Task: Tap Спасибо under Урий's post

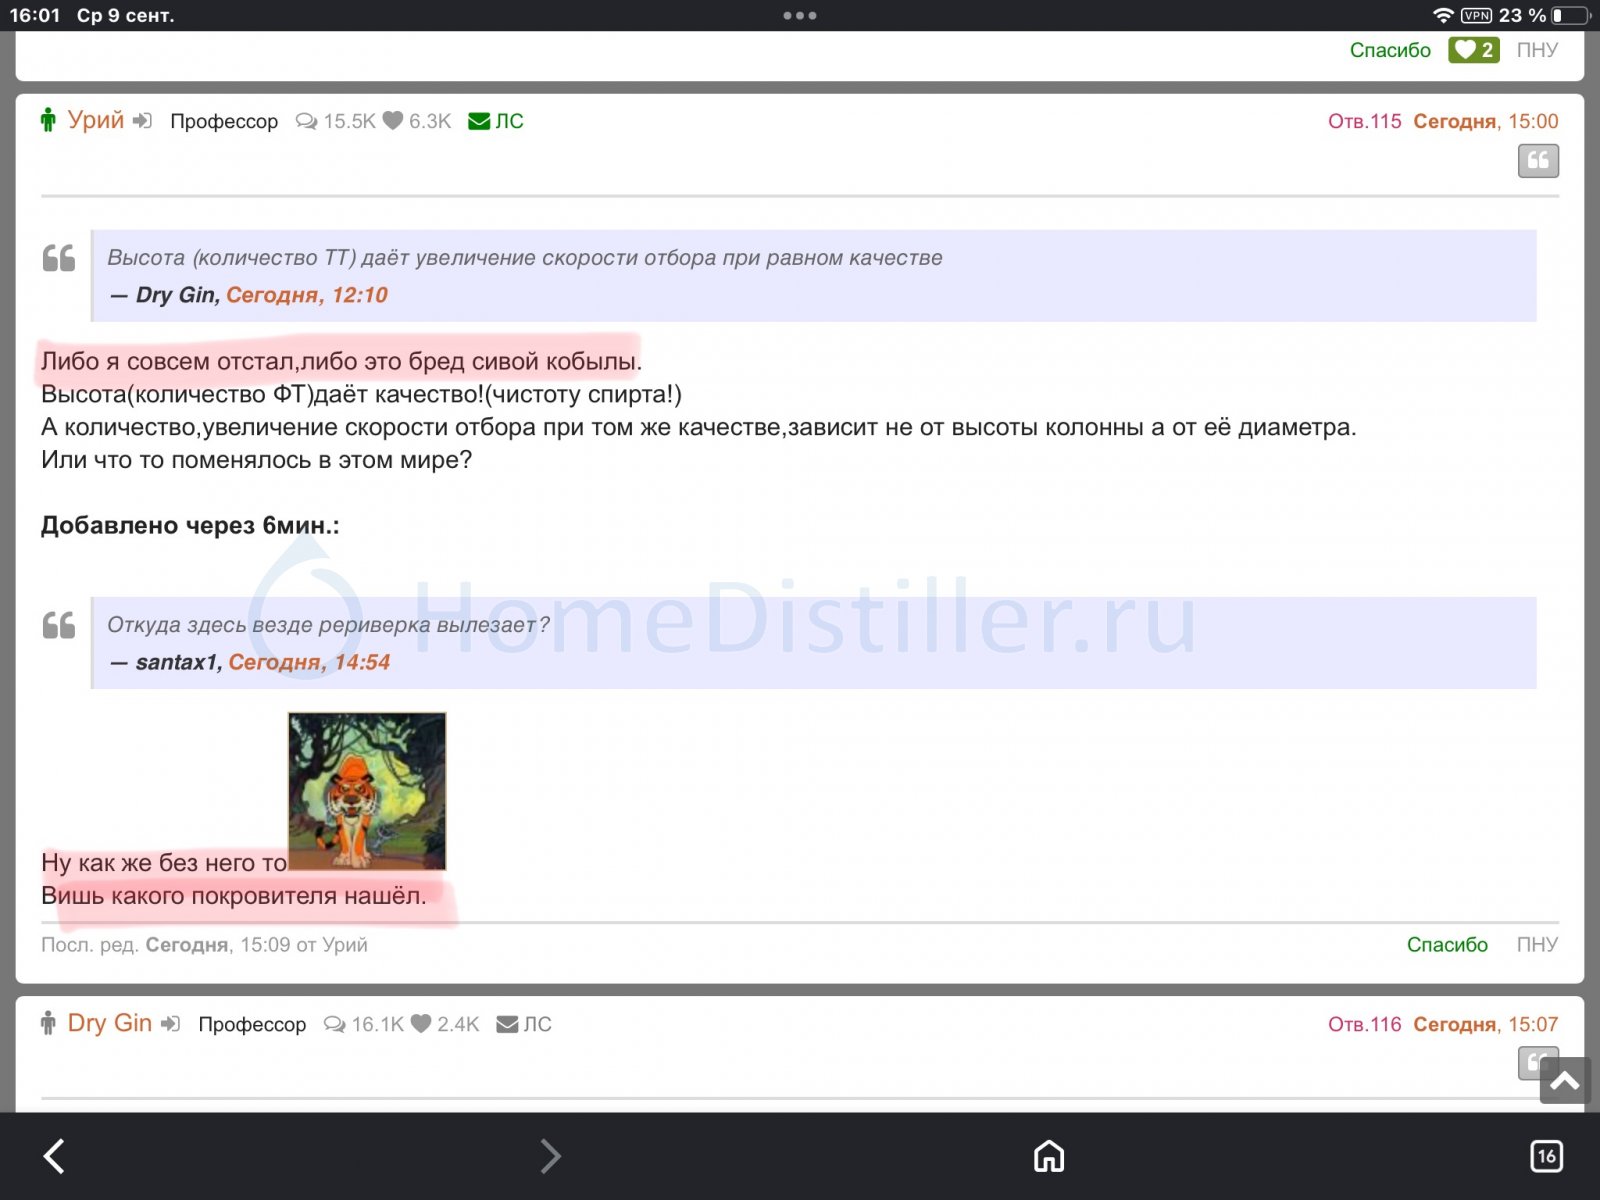Action: pos(1447,944)
